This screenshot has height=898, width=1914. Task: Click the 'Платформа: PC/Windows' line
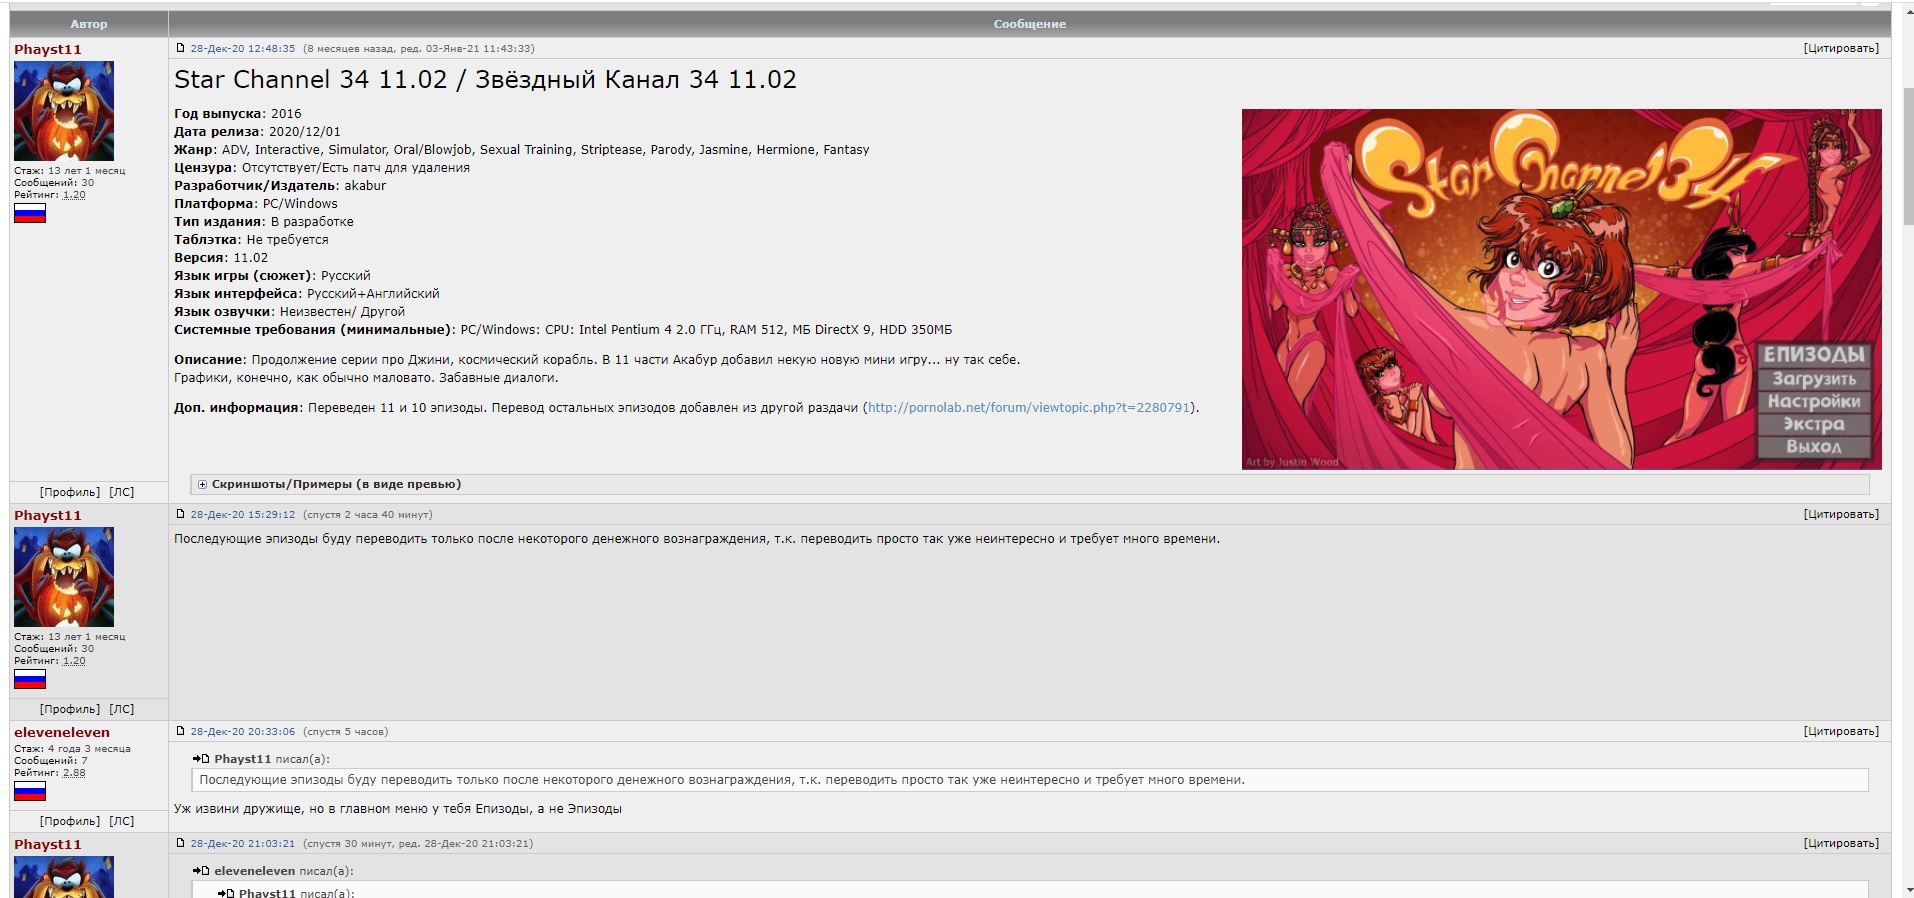256,204
